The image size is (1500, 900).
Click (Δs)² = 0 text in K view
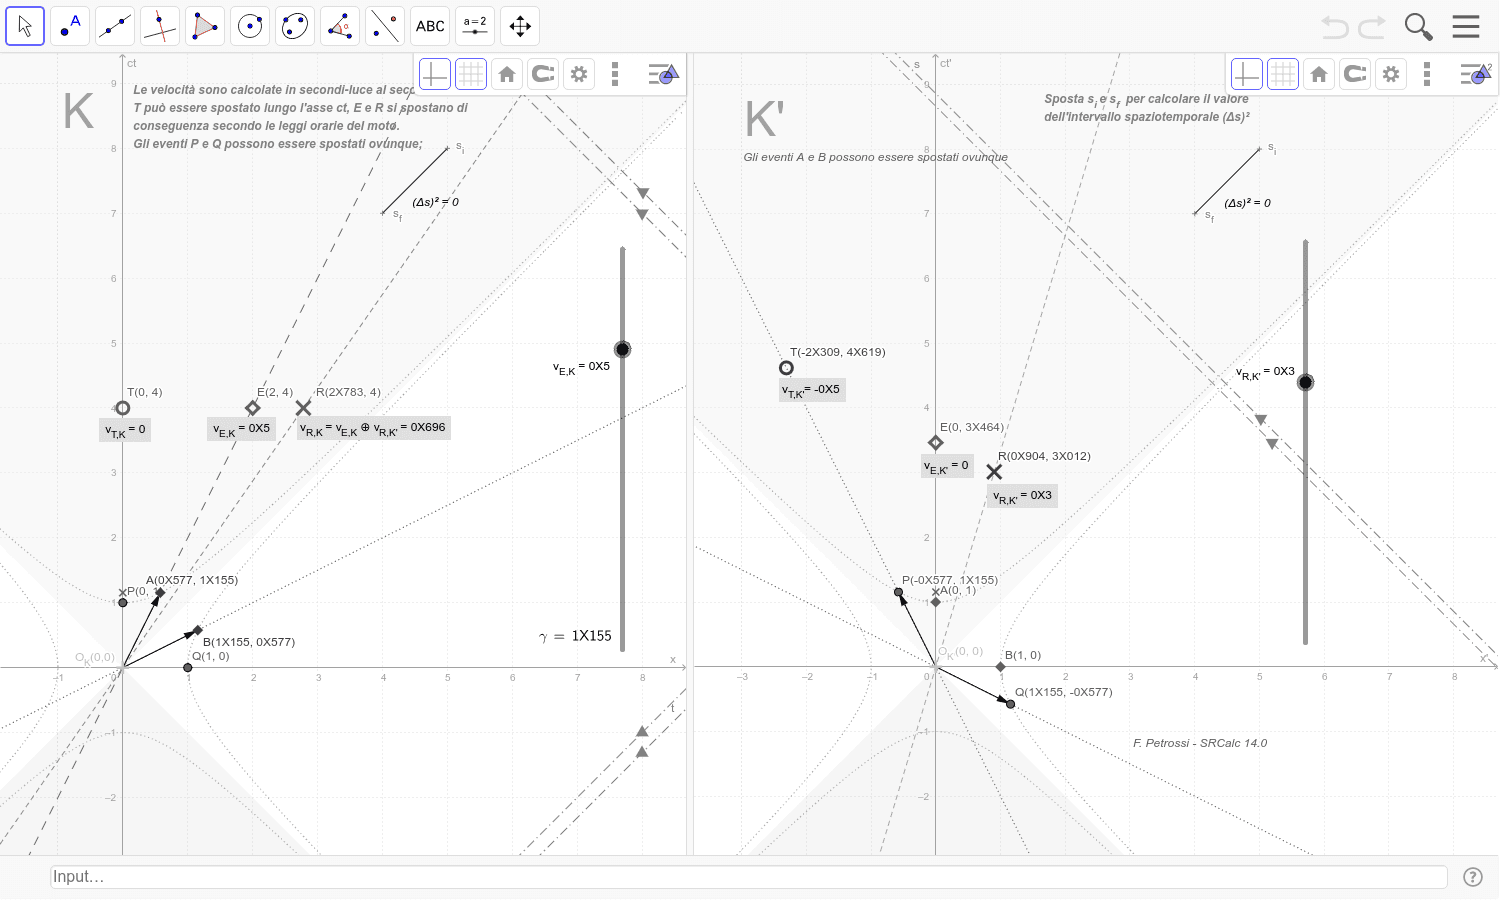435,202
